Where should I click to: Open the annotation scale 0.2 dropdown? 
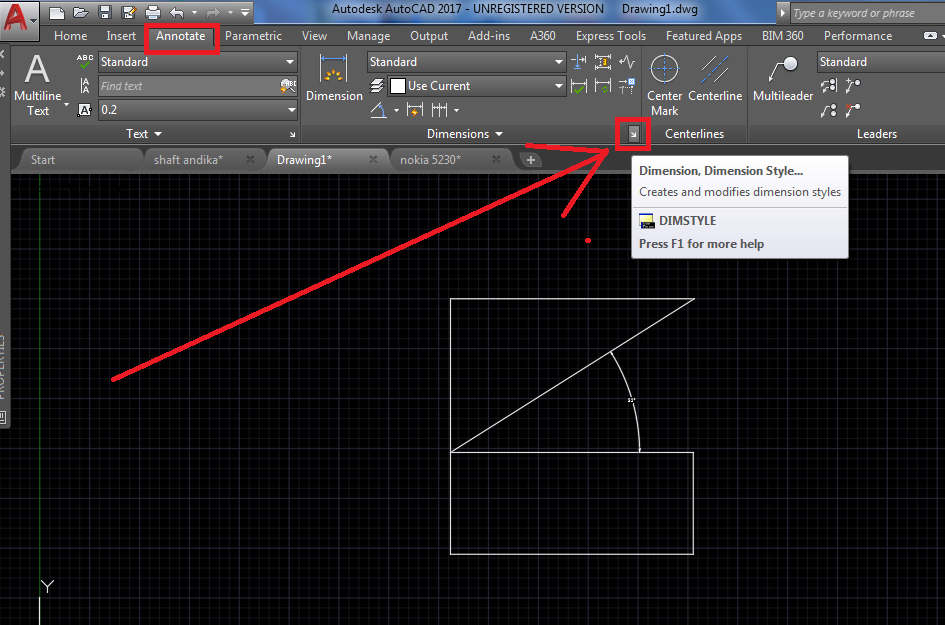pyautogui.click(x=291, y=110)
